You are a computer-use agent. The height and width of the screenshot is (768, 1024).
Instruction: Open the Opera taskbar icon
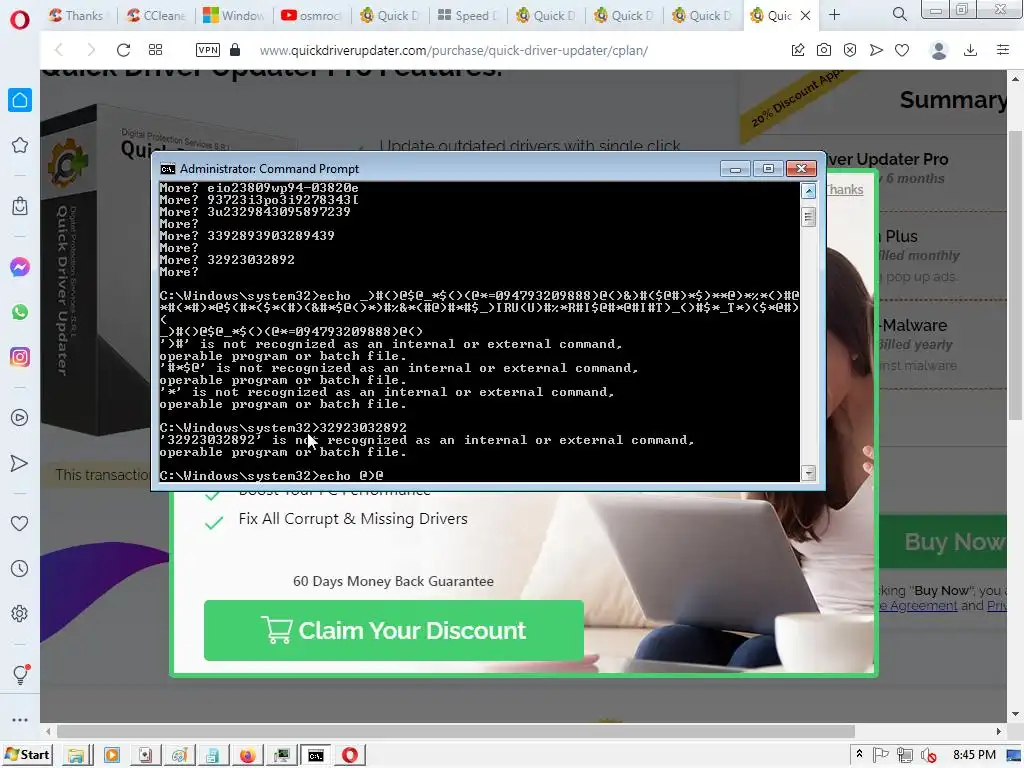350,756
